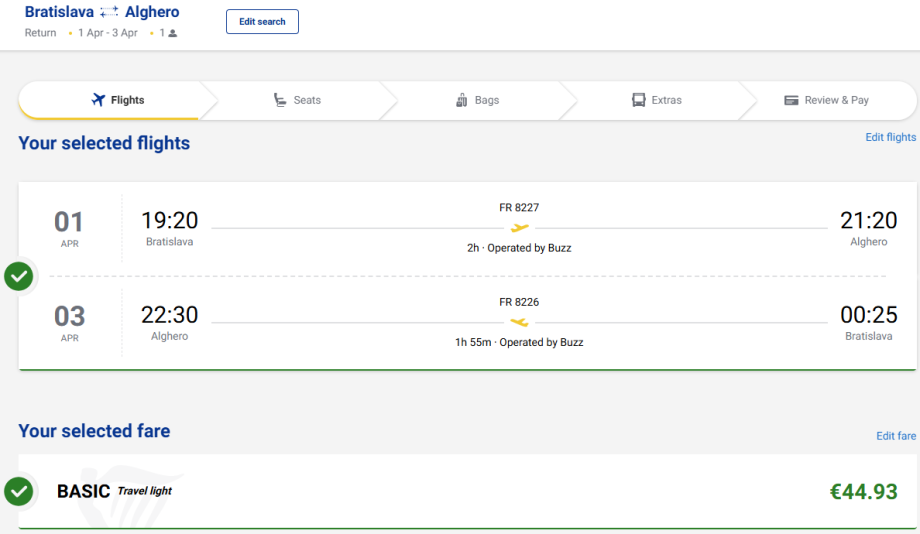Click the 03 APR return date
This screenshot has width=920, height=534.
[69, 320]
